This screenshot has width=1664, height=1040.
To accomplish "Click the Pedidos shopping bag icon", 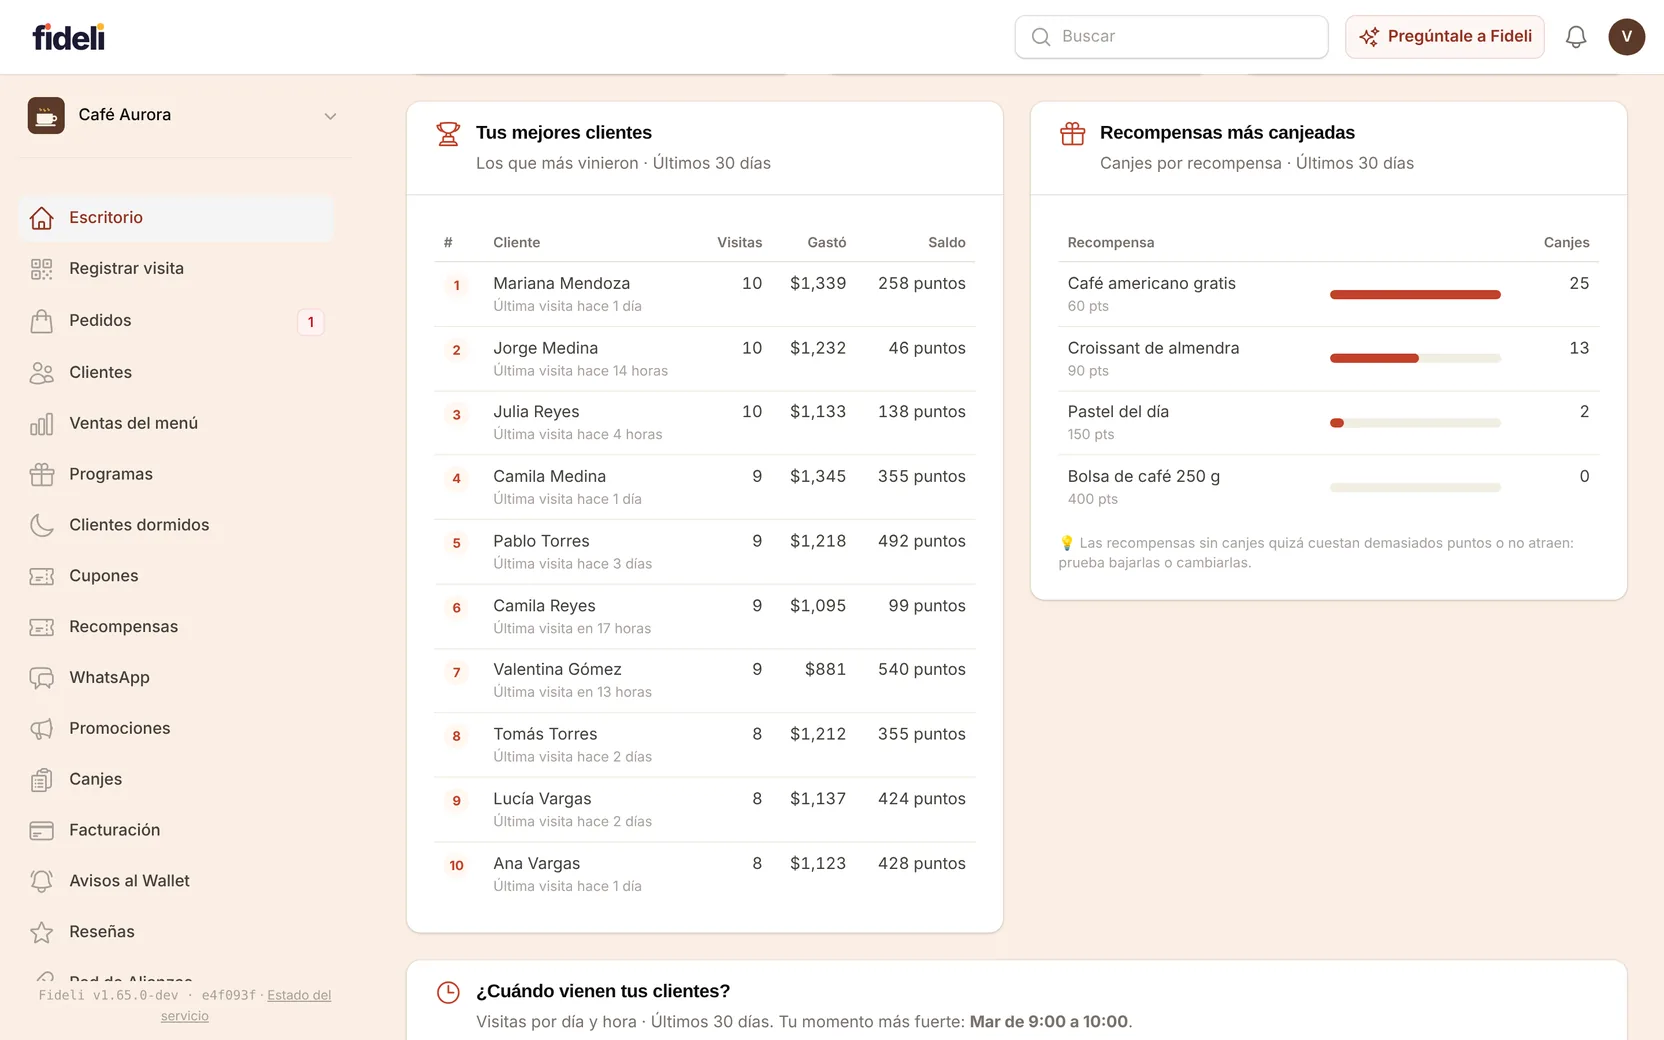I will pyautogui.click(x=42, y=321).
